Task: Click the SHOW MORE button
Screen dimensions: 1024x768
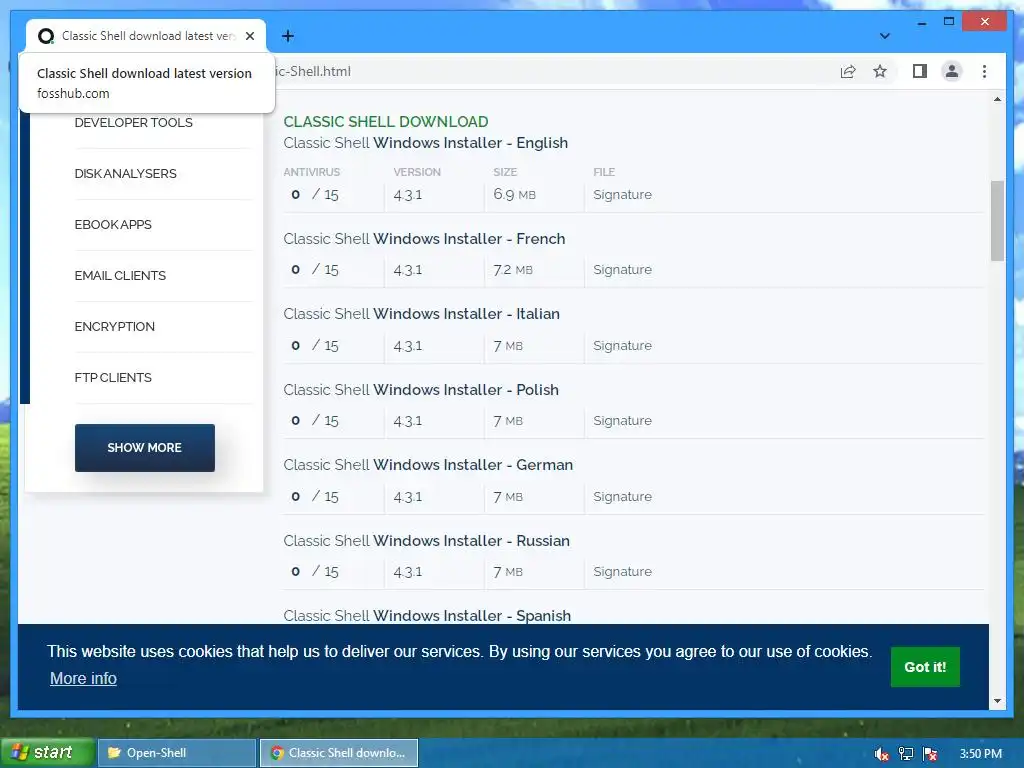Action: (144, 448)
